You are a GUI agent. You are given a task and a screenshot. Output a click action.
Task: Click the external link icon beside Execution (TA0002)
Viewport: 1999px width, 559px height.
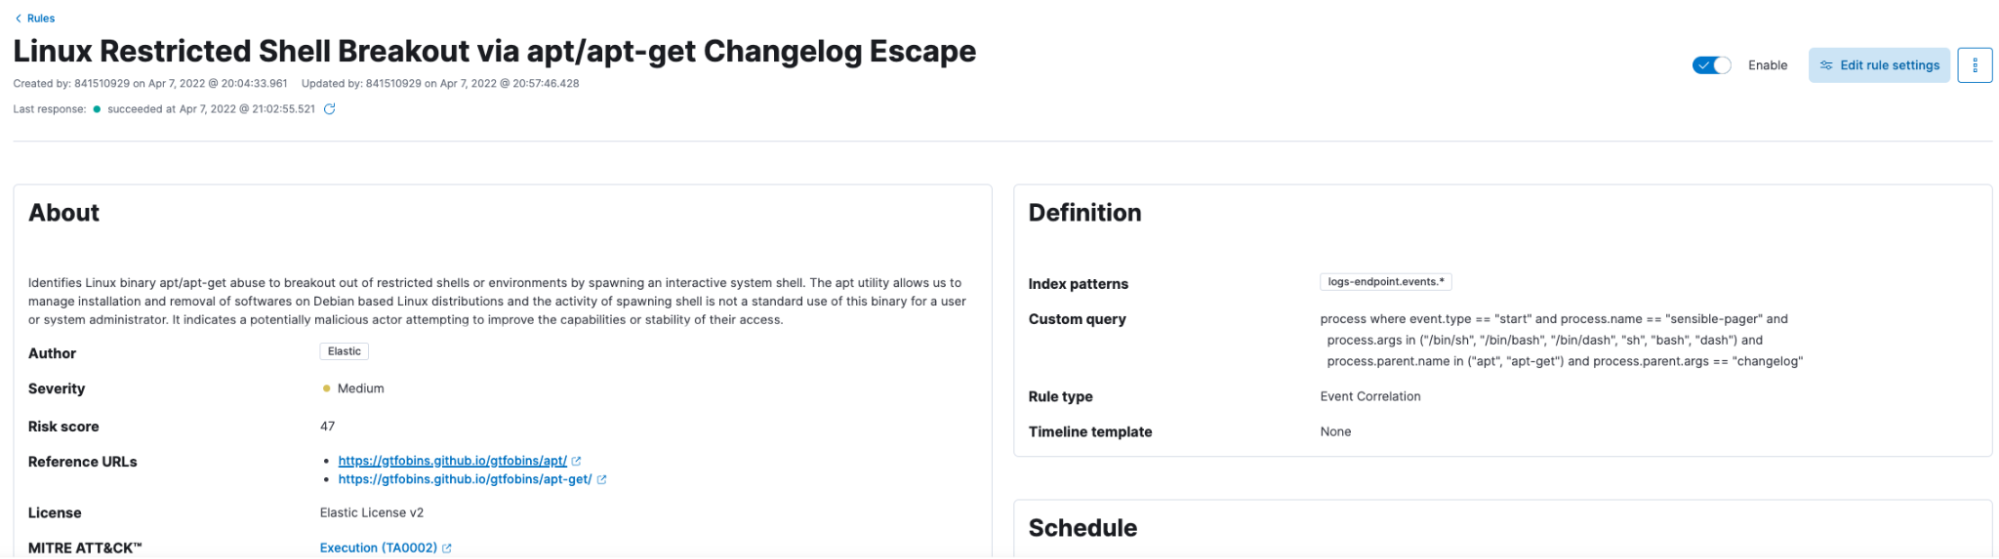click(447, 548)
